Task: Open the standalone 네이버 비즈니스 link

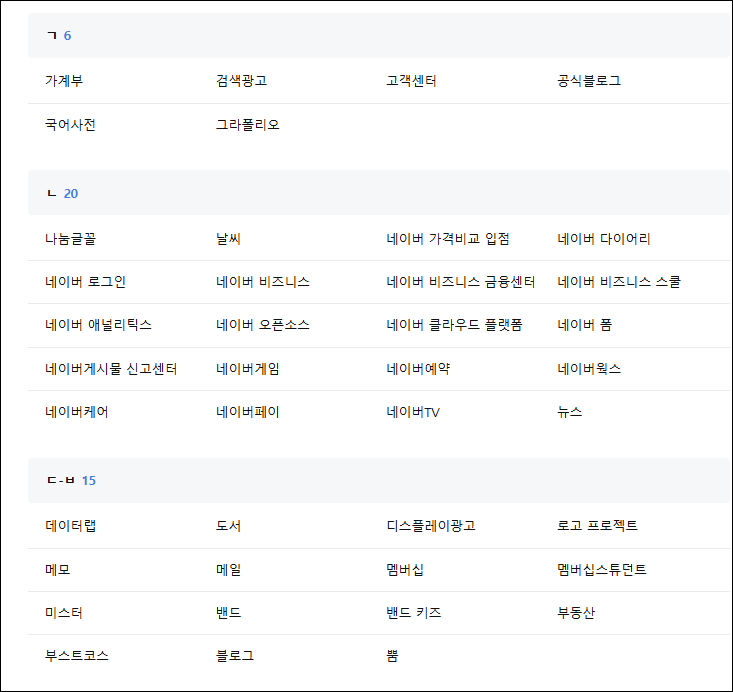Action: [263, 282]
